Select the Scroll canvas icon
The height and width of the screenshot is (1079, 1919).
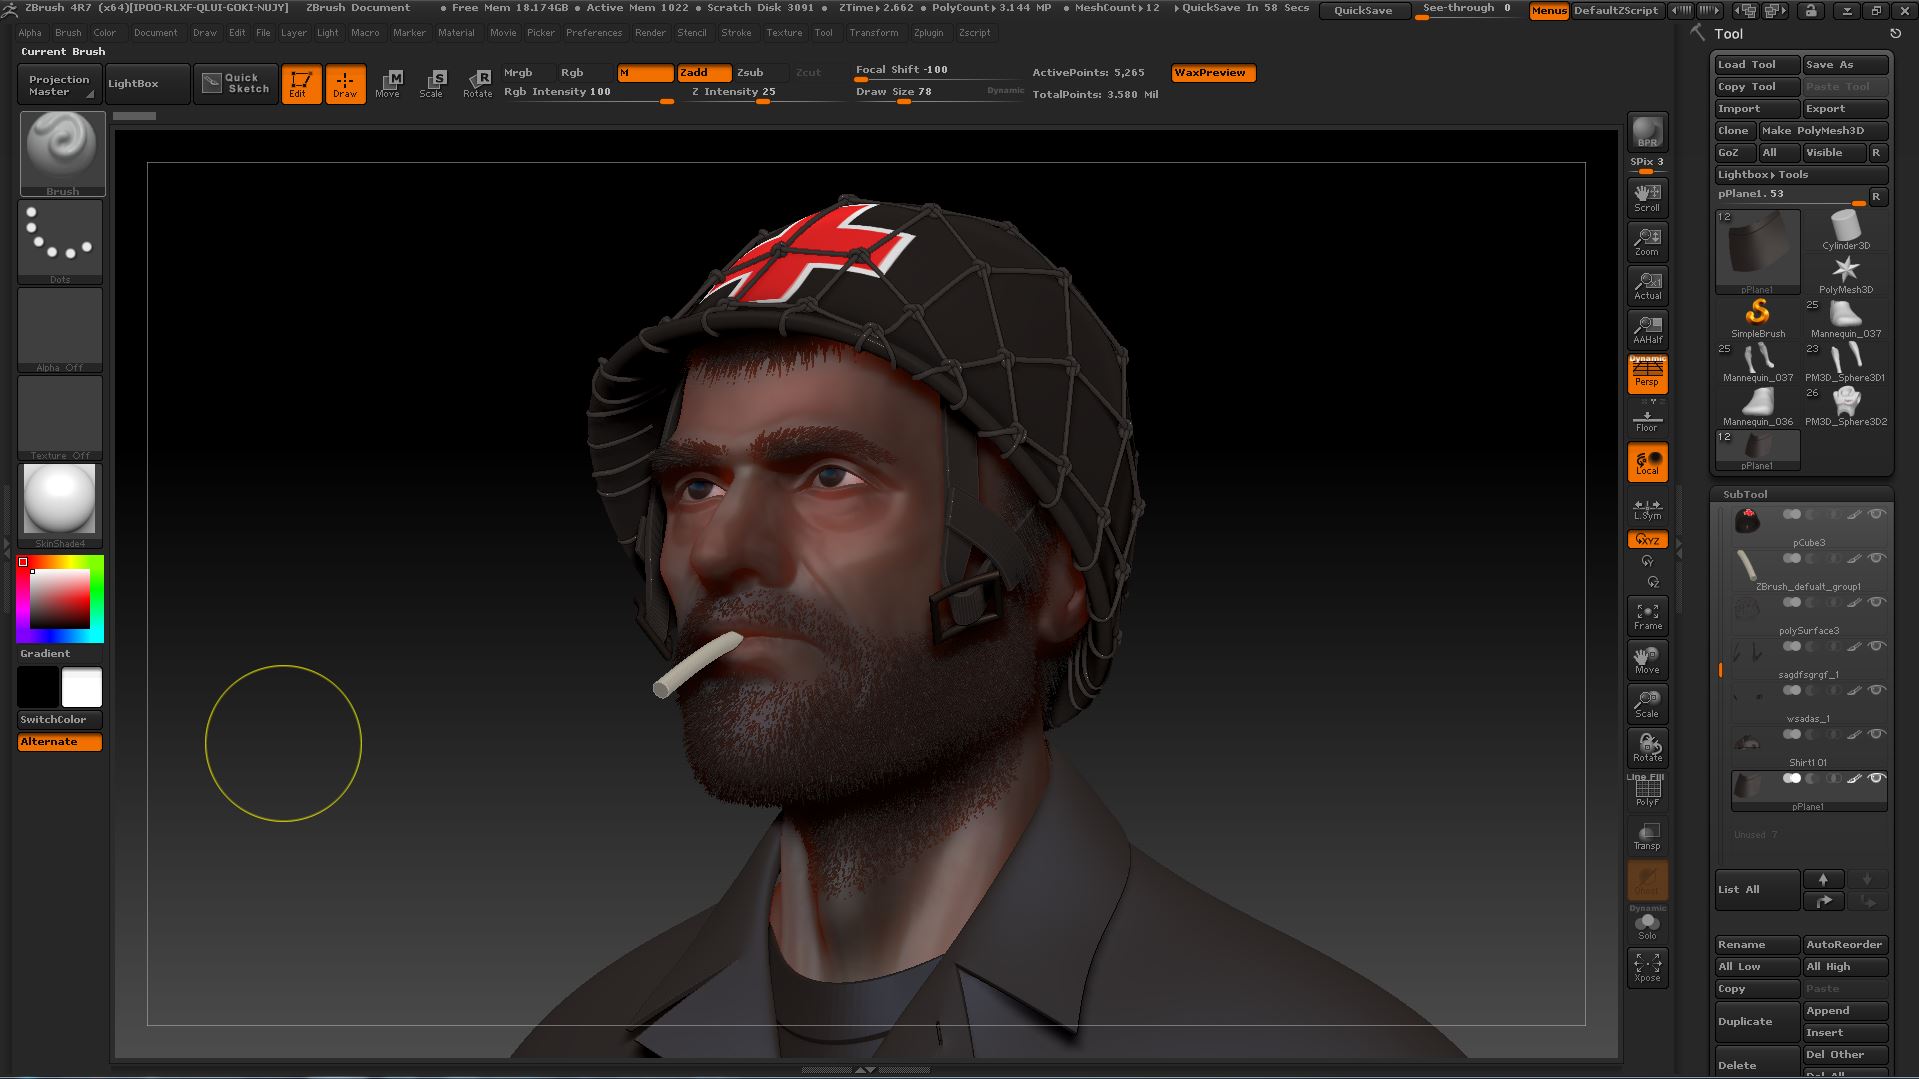1647,197
